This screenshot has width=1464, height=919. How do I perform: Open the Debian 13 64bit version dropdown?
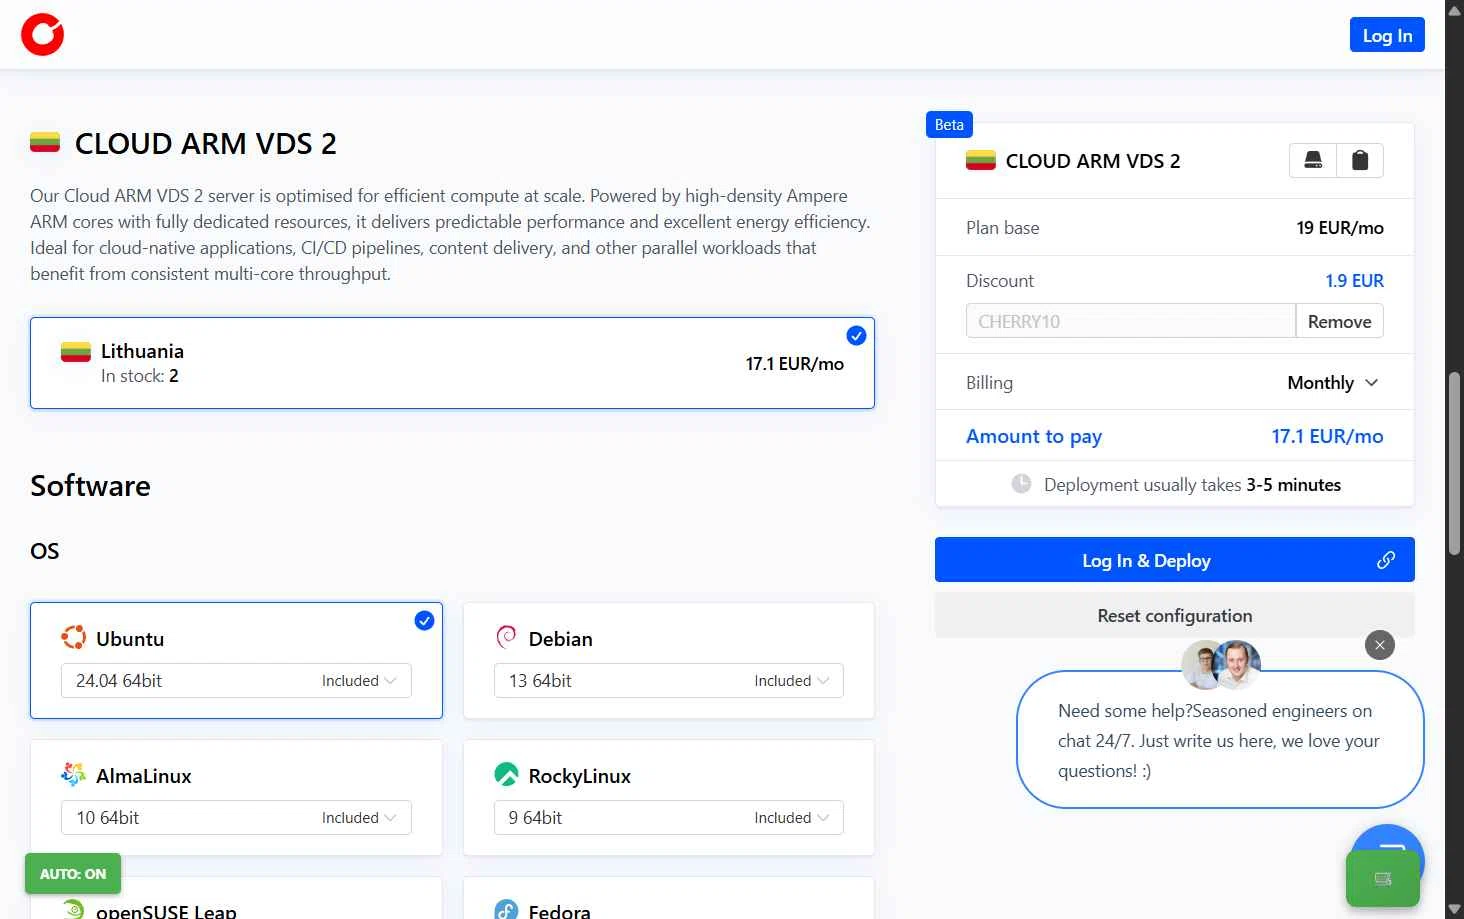click(x=669, y=681)
